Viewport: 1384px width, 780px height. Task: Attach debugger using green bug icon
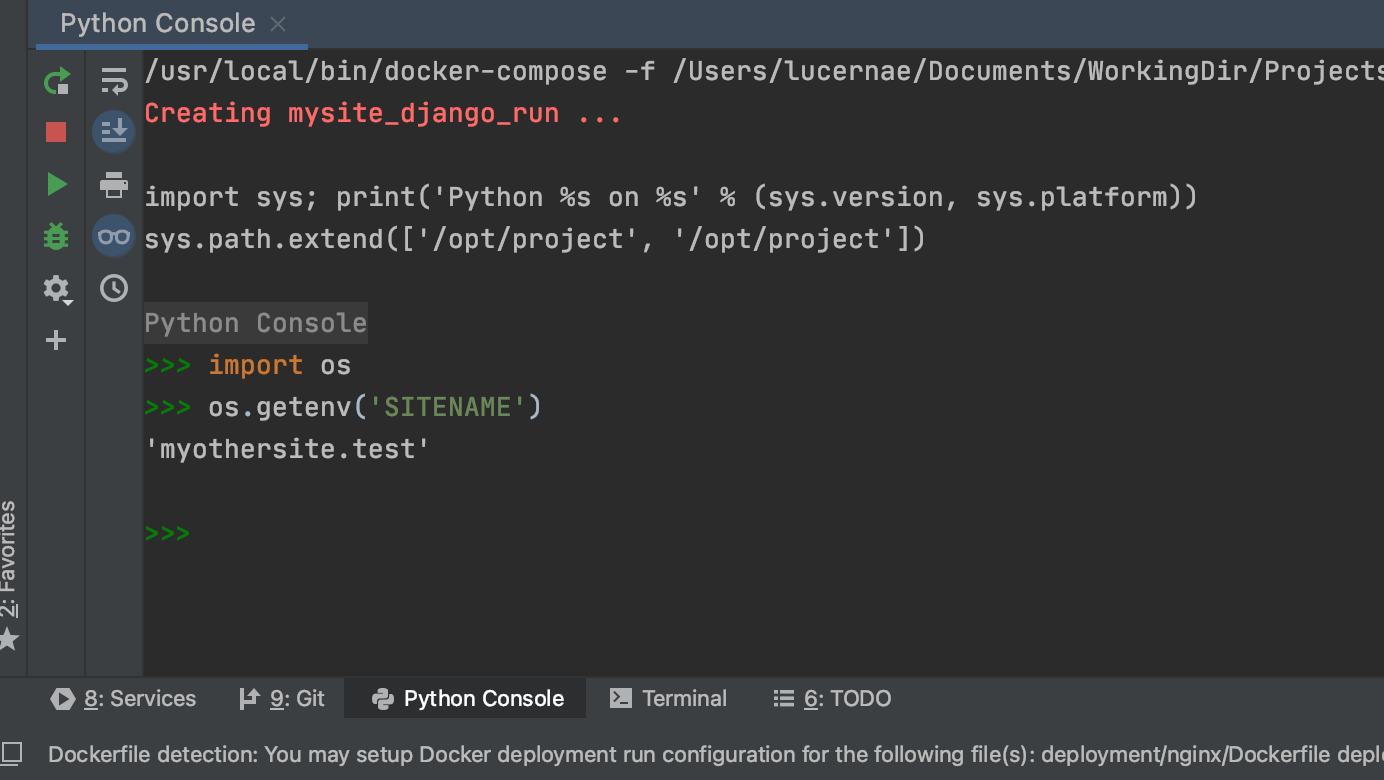click(x=56, y=237)
